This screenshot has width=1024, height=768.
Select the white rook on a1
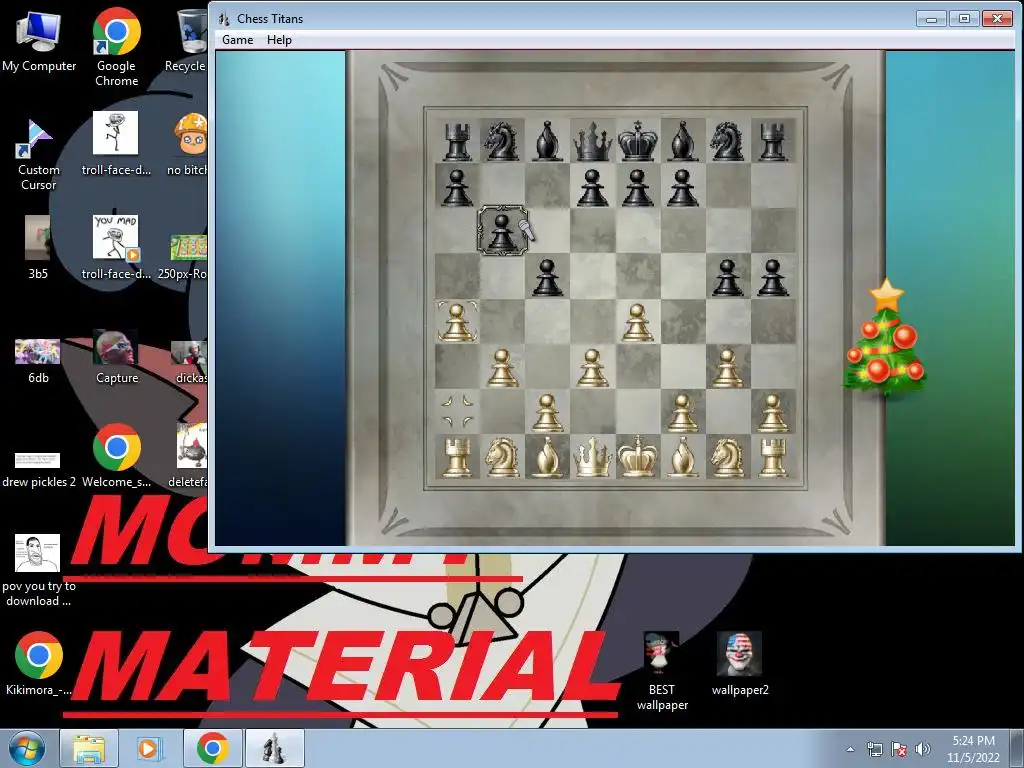457,457
